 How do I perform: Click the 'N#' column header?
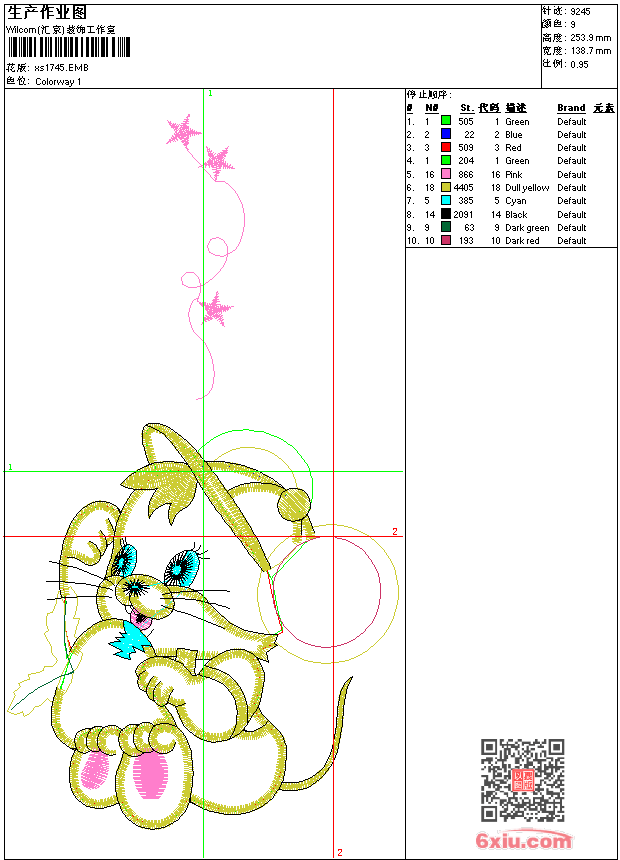point(432,108)
